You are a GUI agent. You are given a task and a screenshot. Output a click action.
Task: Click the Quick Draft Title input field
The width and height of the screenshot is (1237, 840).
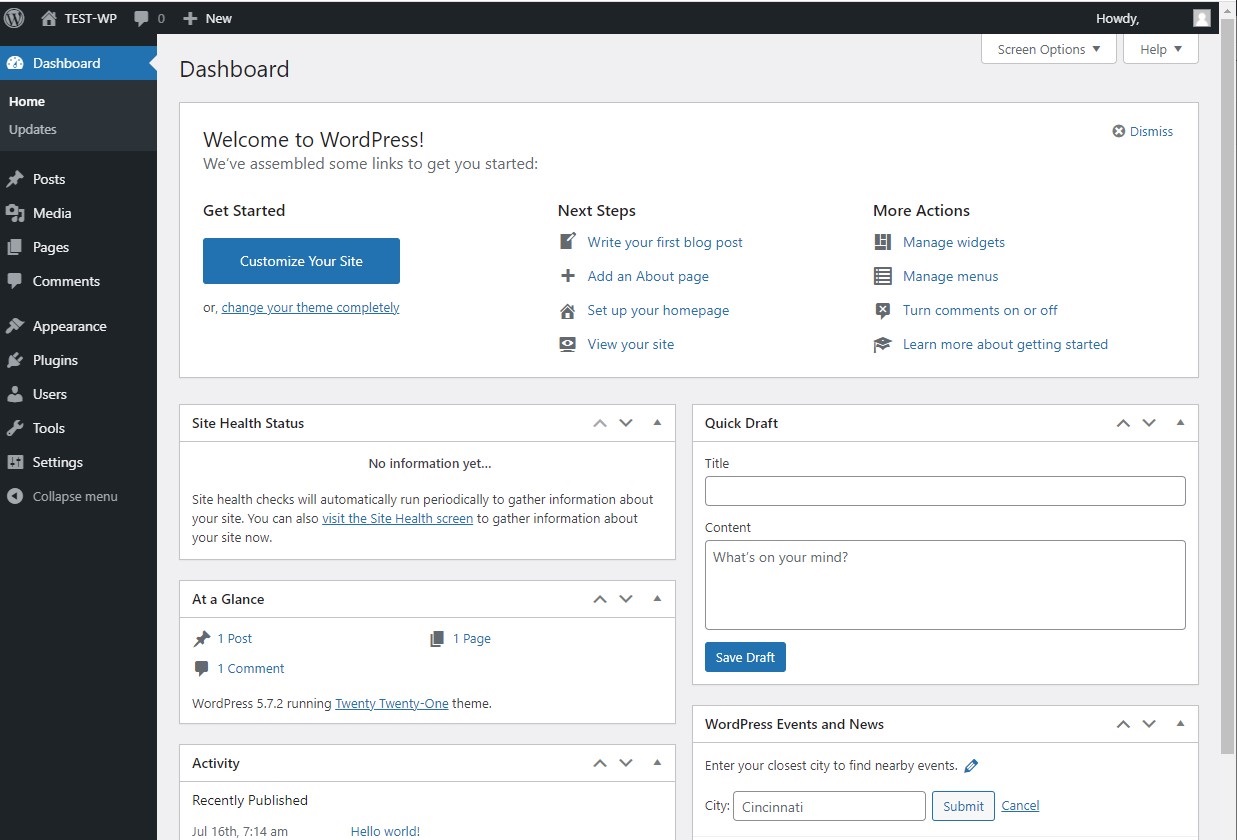pos(945,491)
